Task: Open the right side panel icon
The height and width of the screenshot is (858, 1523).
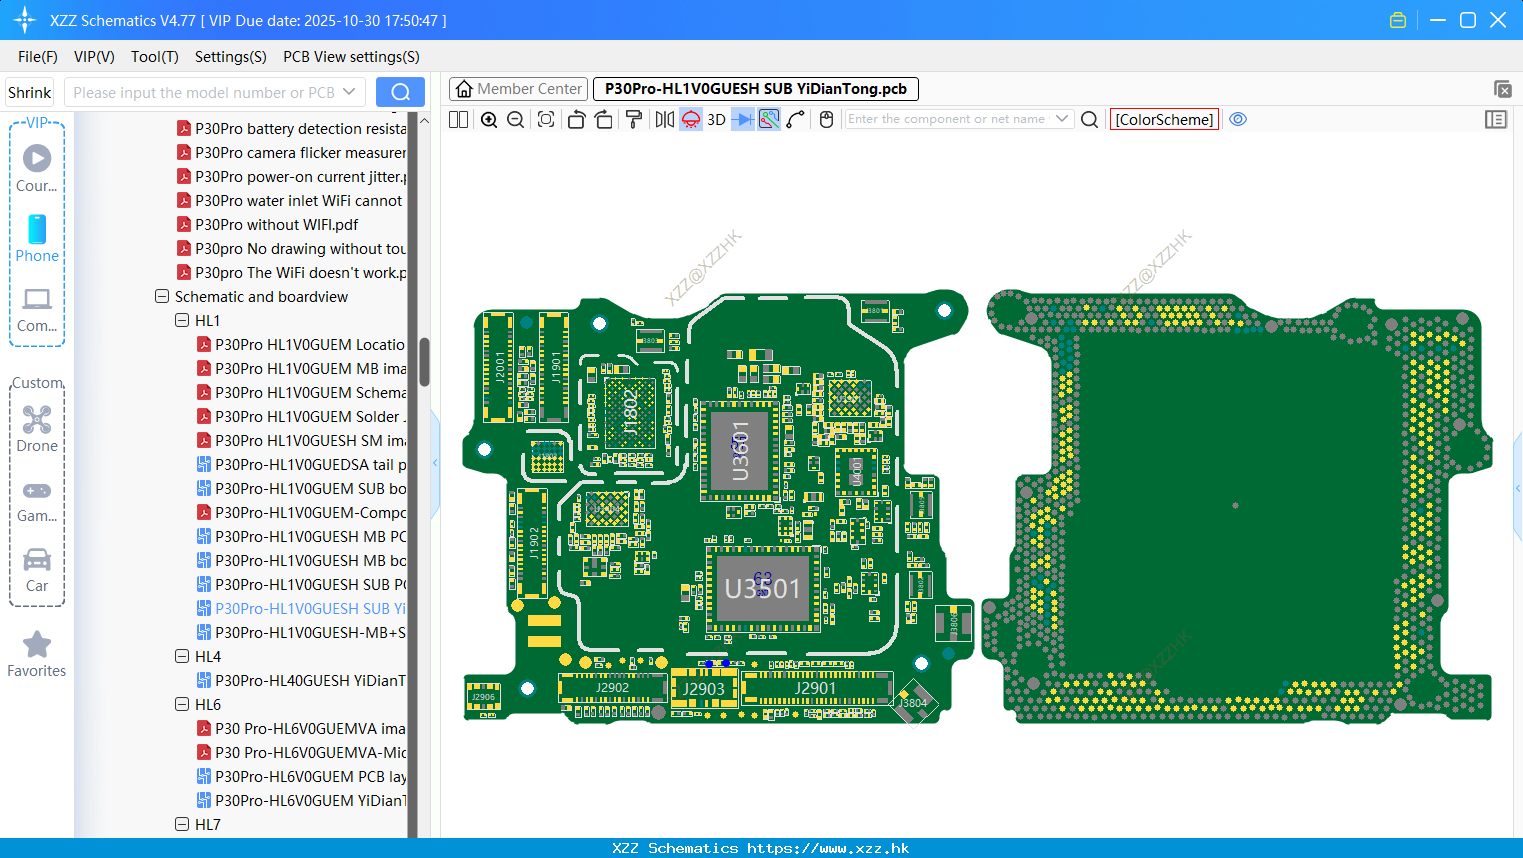Action: click(x=1496, y=119)
